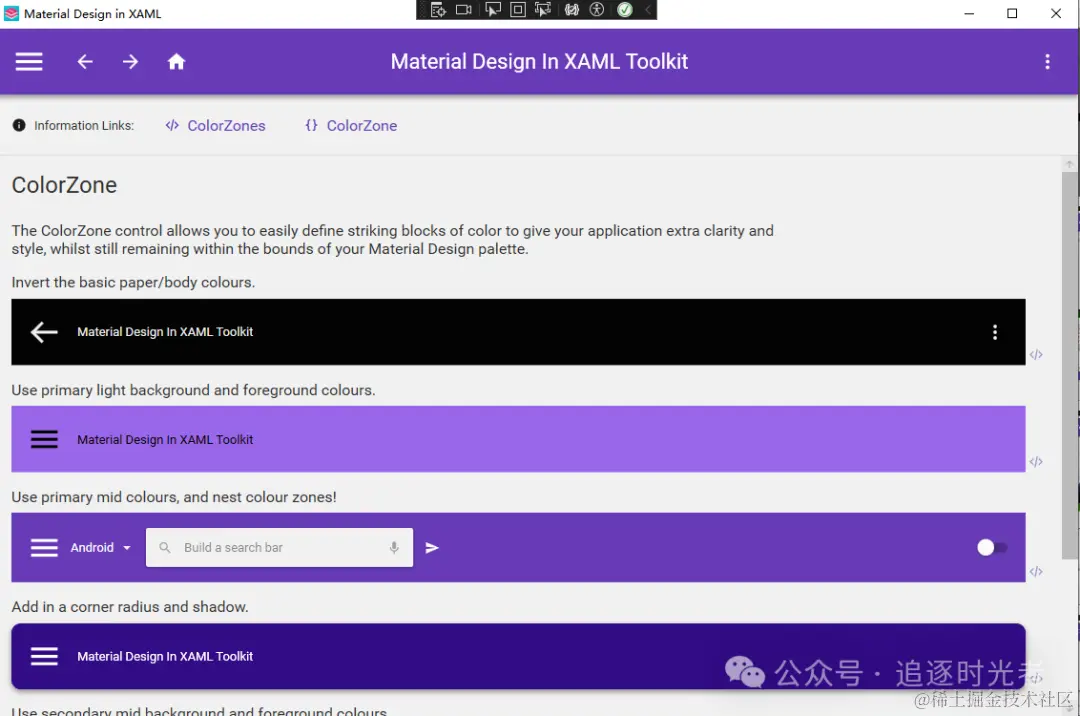Toggle display layout adorners in debug toolbar
Screen dimensions: 1080x716
click(x=518, y=10)
